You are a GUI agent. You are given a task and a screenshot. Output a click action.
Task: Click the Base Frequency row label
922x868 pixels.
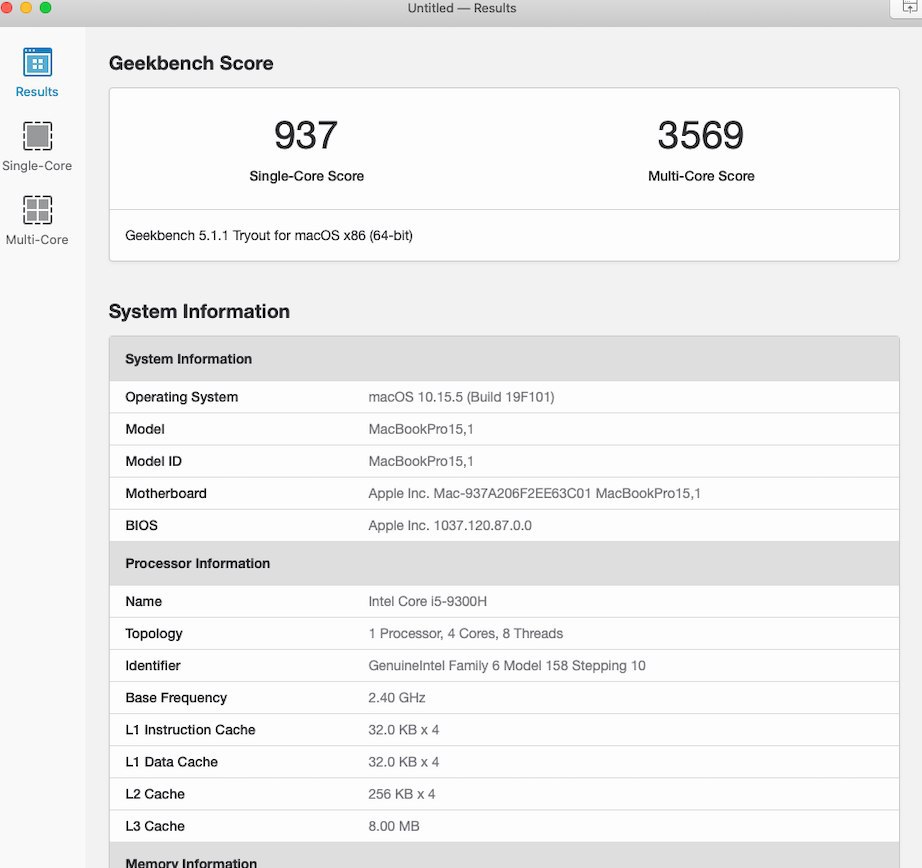pos(176,697)
